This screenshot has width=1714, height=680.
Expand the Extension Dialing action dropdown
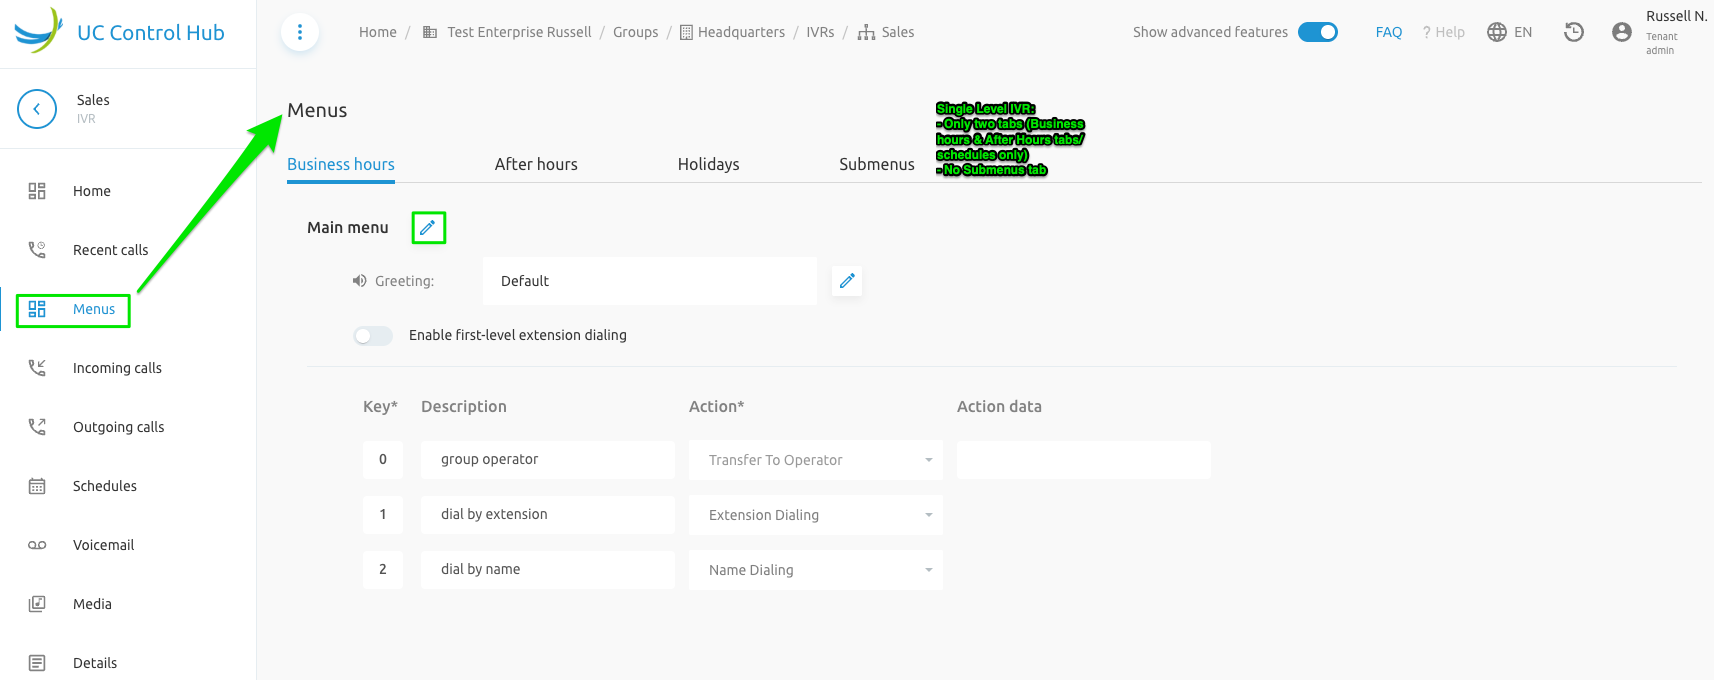pyautogui.click(x=815, y=515)
